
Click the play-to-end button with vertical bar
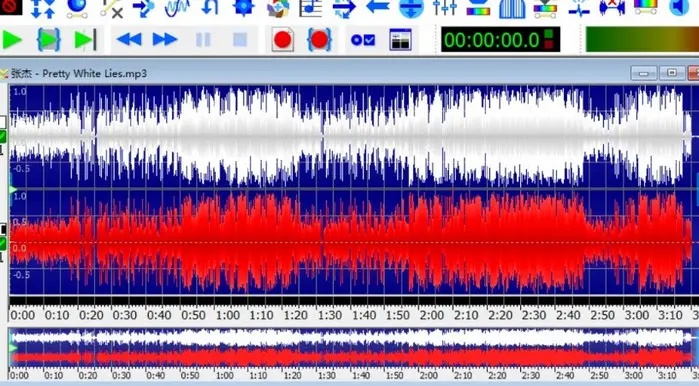(85, 40)
